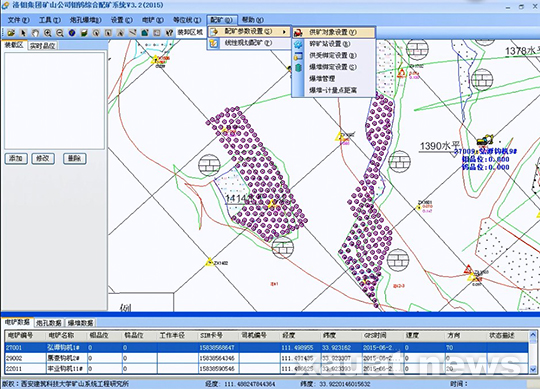540x389 pixels.
Task: Select the arrow pointer tool
Action: coord(23,33)
